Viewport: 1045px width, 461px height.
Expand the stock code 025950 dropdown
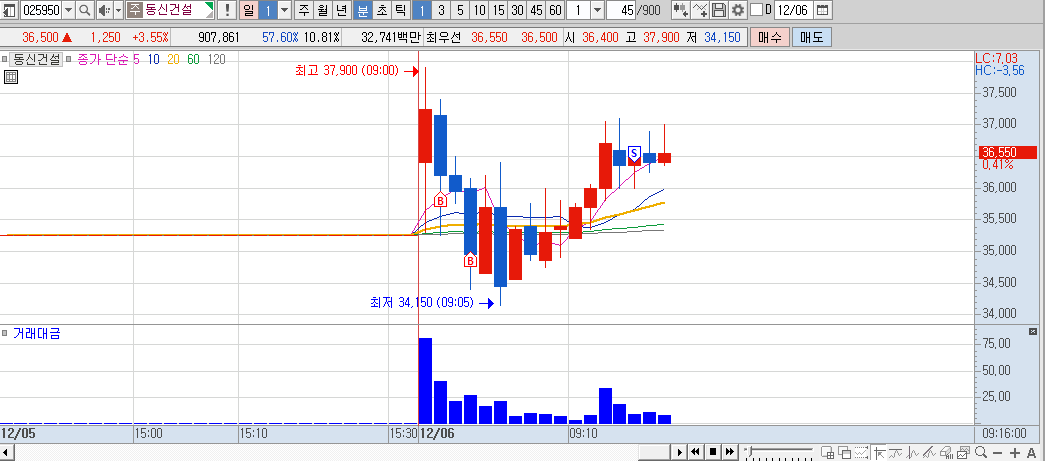68,9
